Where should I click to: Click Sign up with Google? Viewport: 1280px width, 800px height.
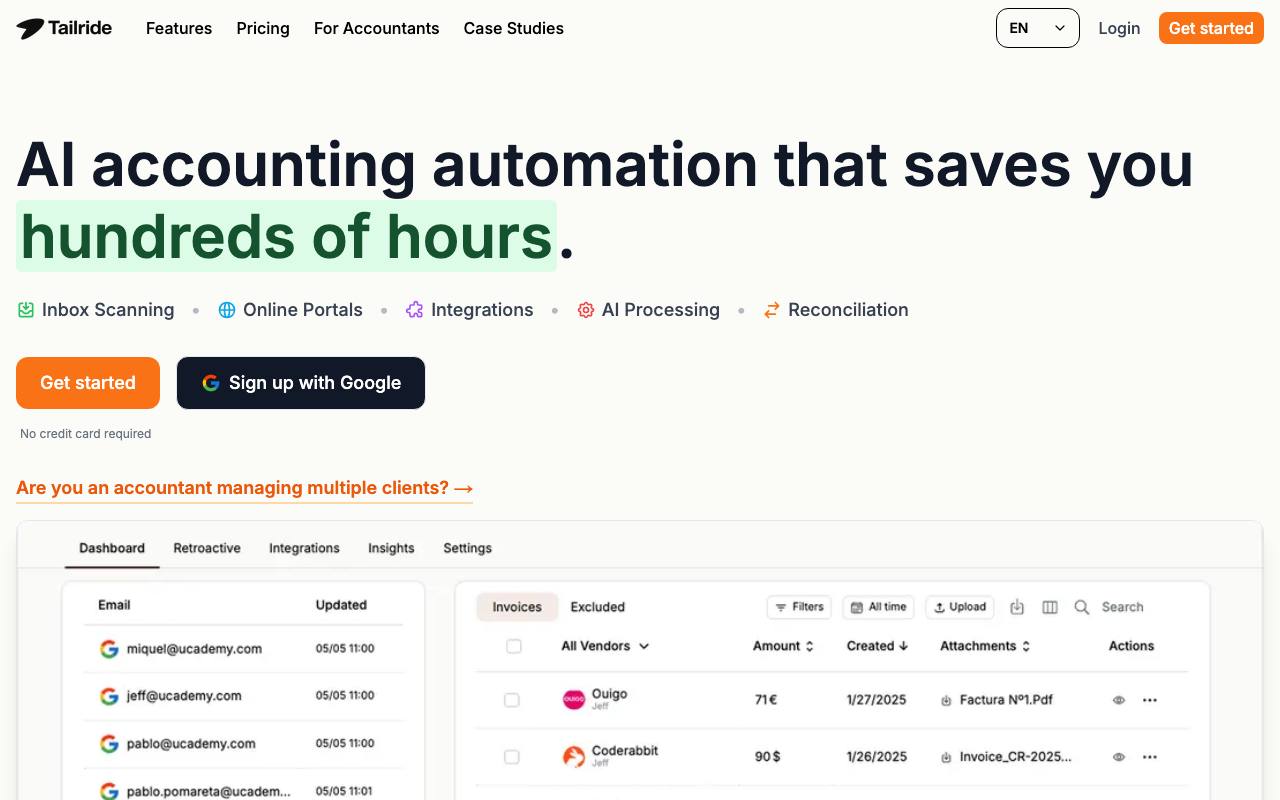coord(301,383)
